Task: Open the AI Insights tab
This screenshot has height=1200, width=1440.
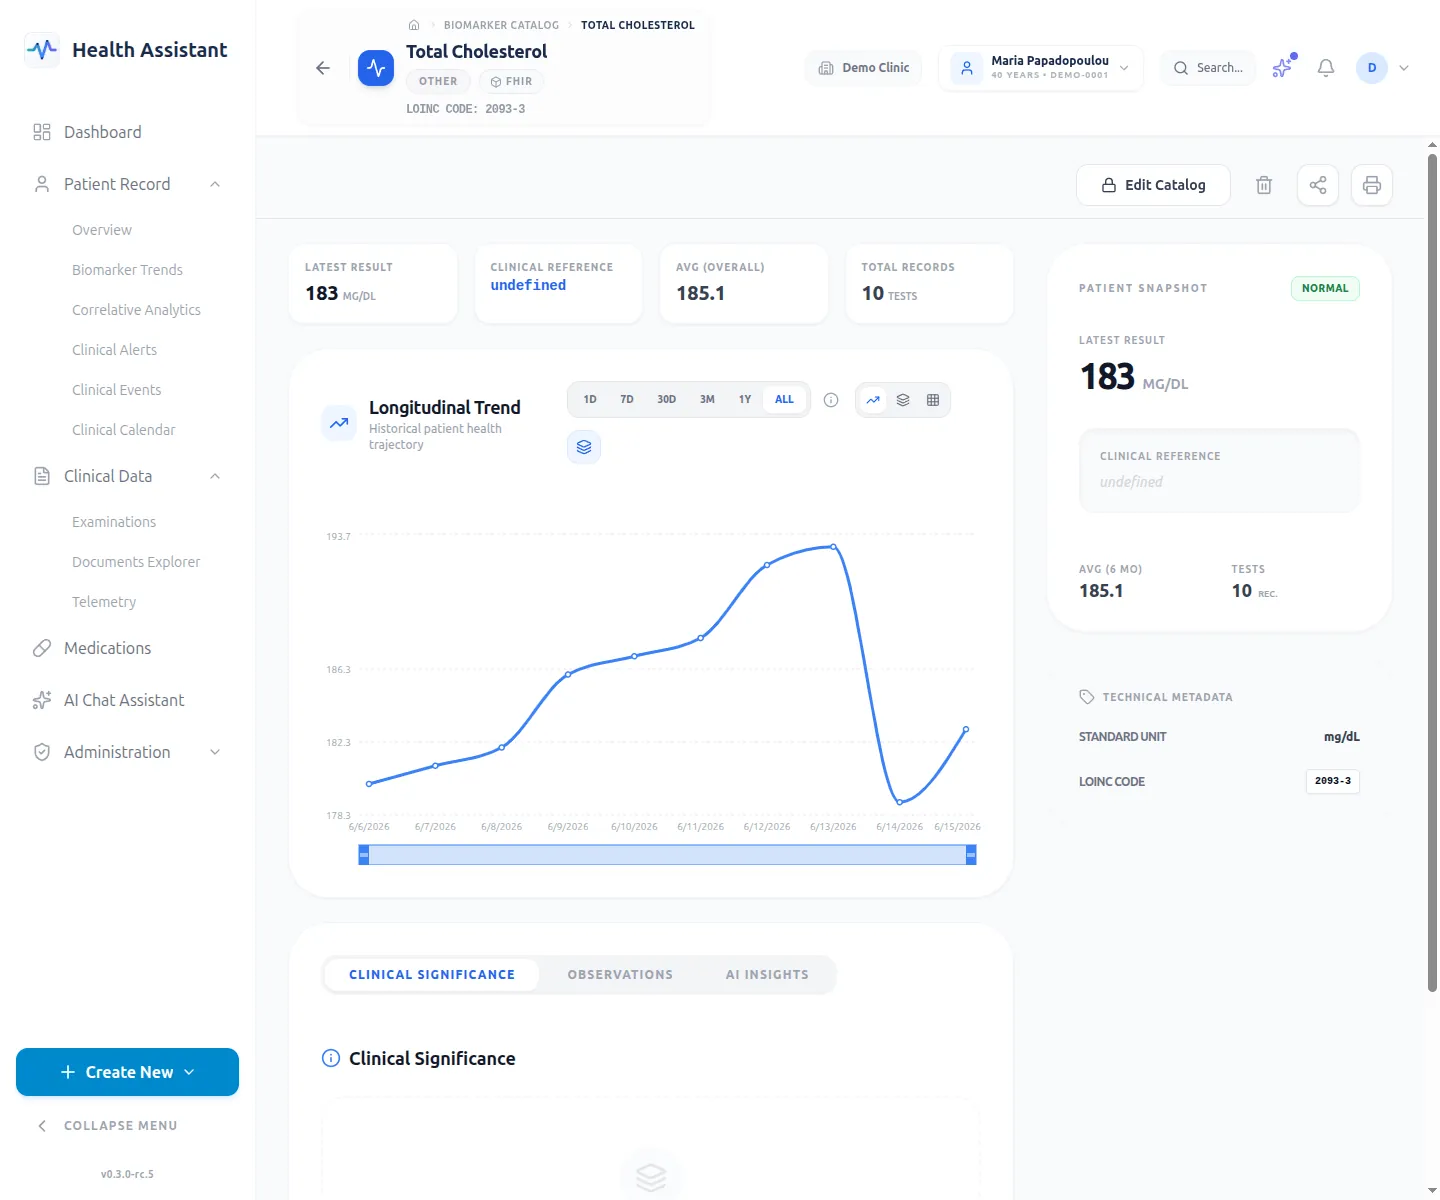Action: (767, 974)
